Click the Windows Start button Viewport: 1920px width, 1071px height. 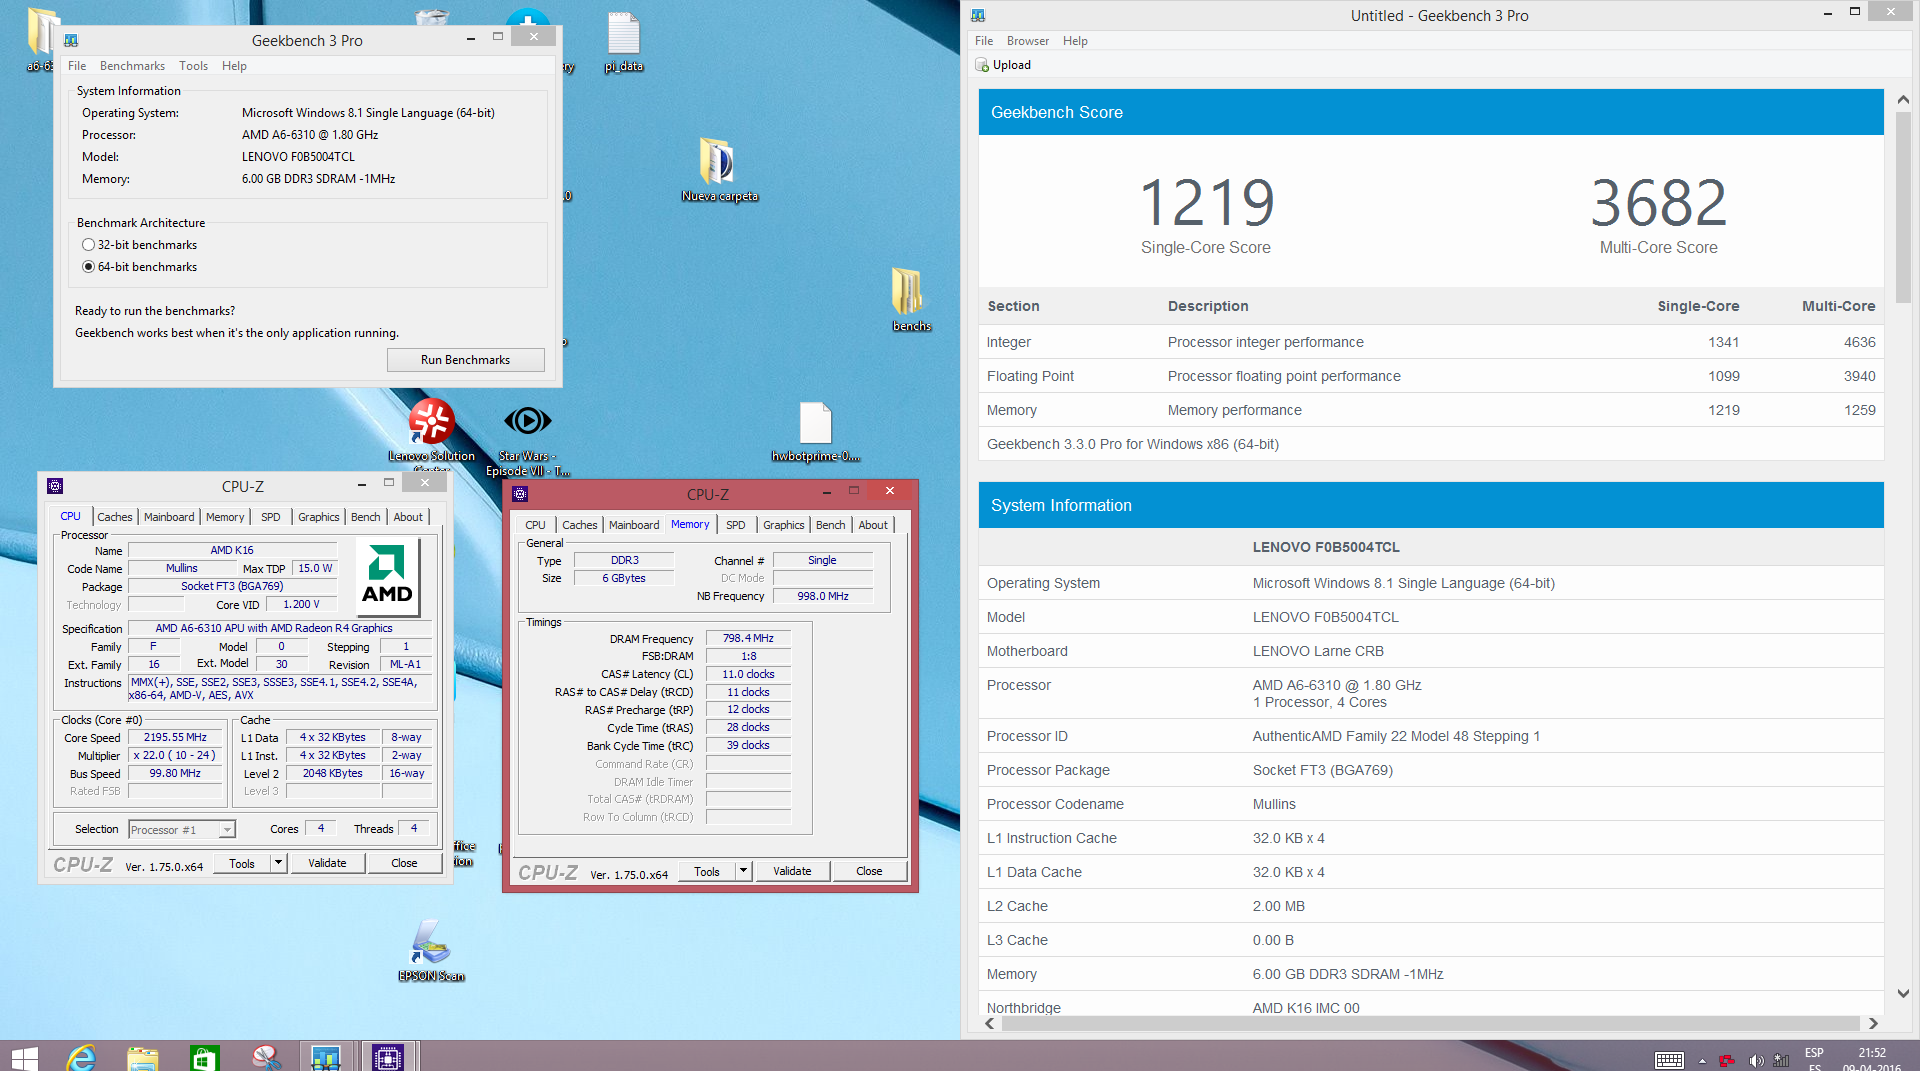coord(24,1057)
